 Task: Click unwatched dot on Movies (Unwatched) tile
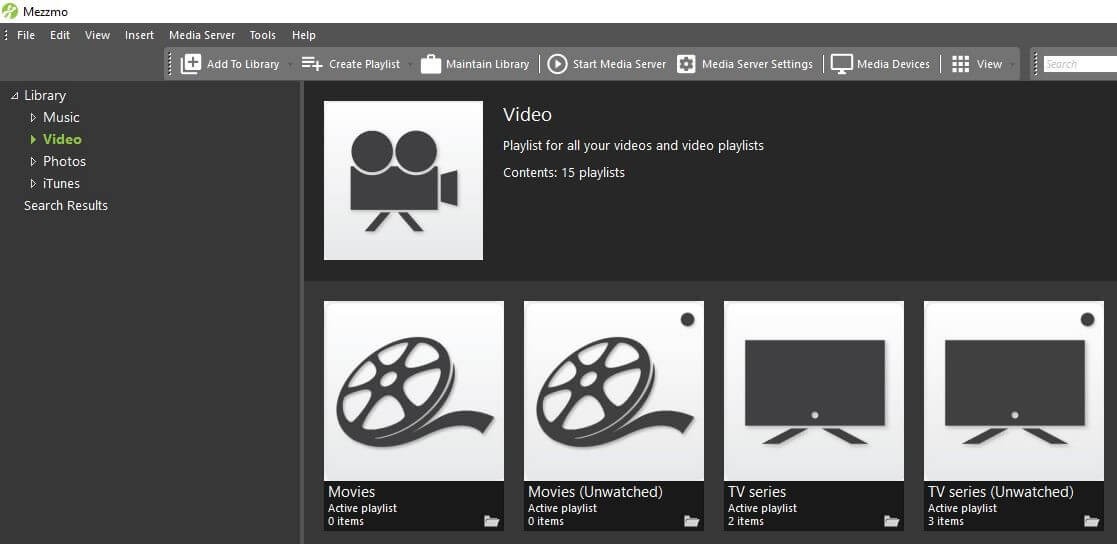[x=687, y=319]
